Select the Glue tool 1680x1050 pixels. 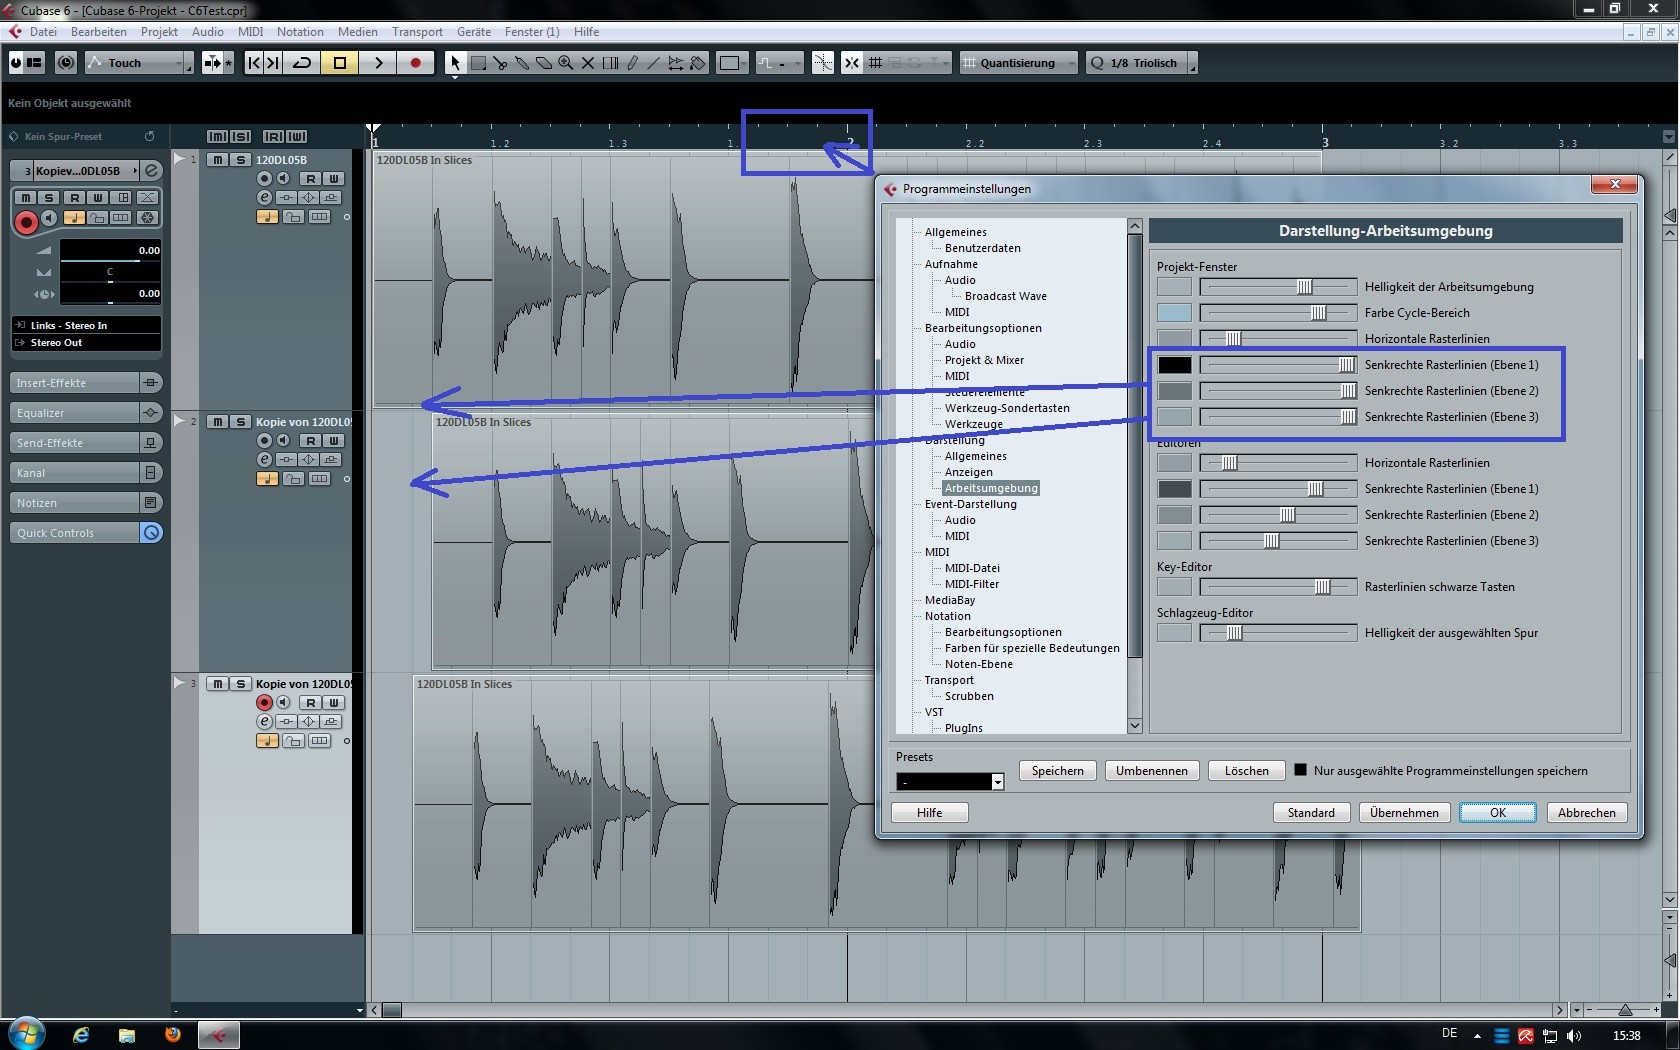click(x=522, y=63)
